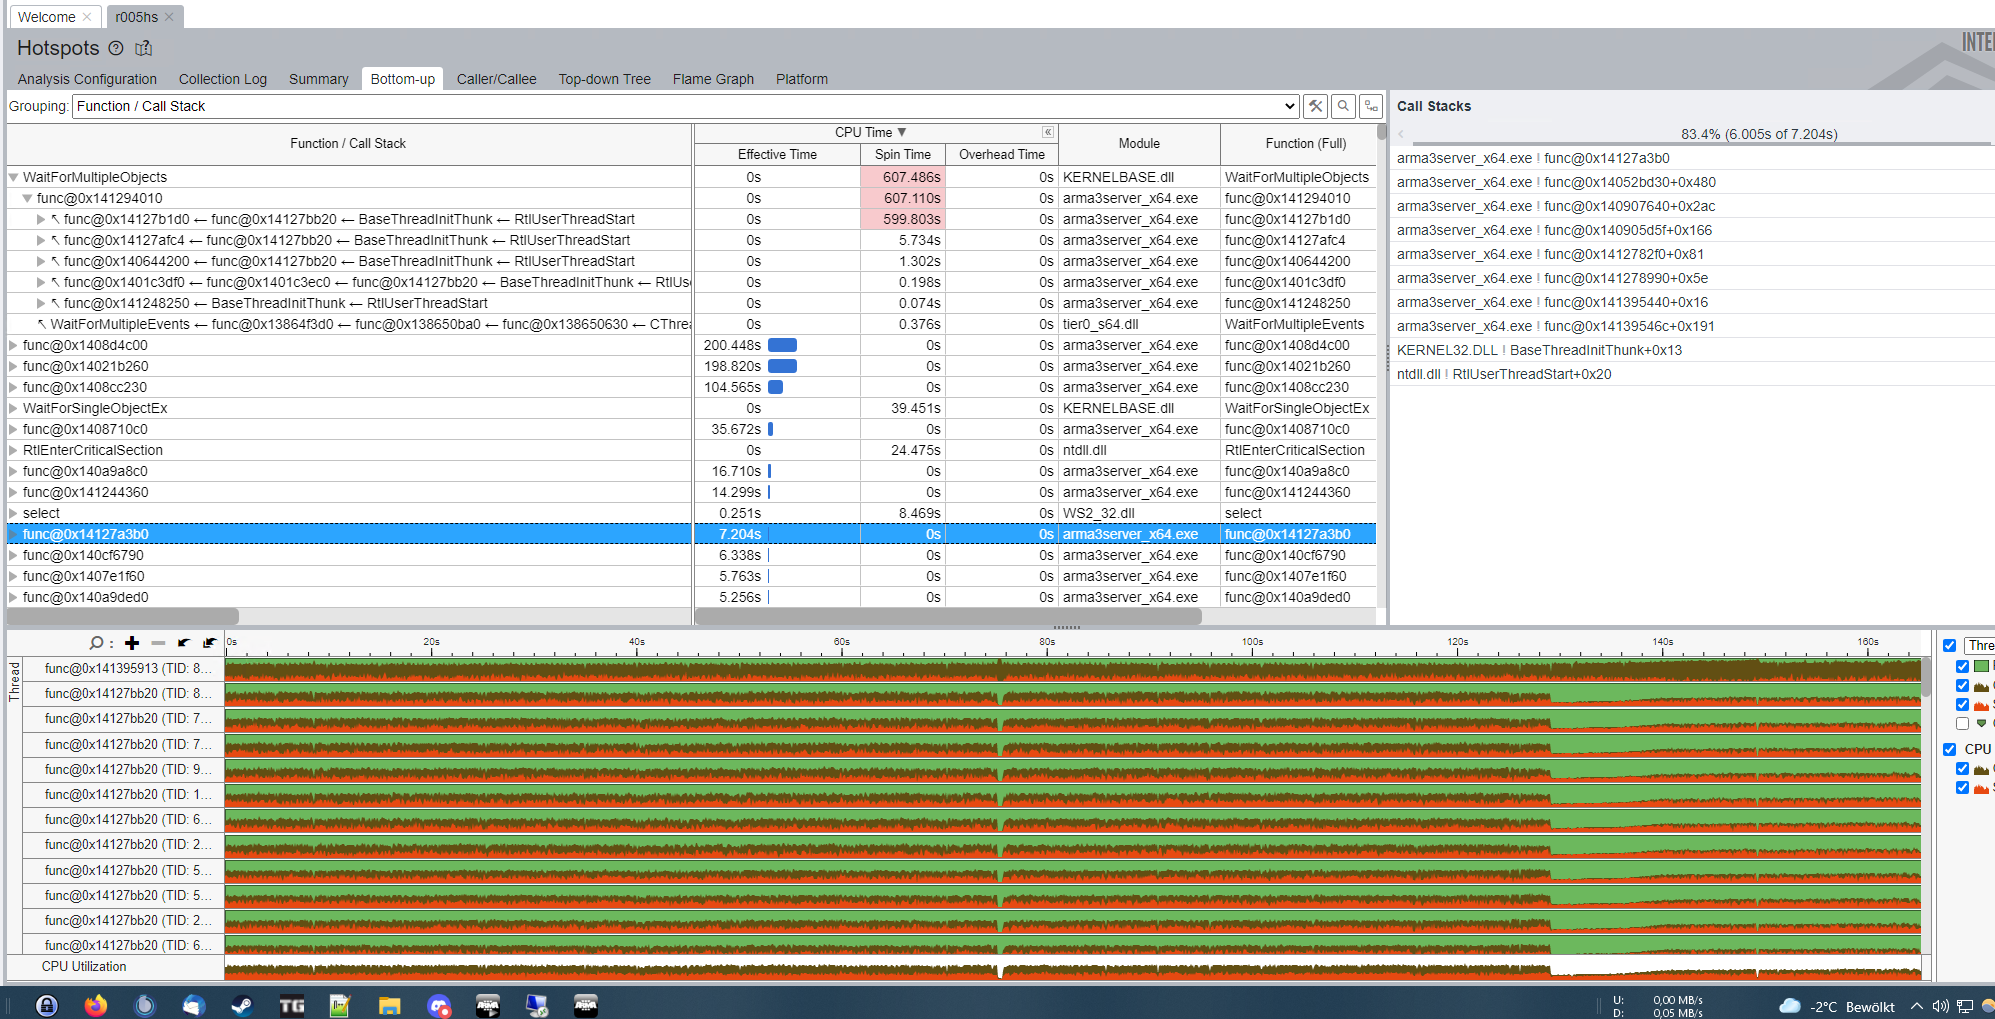The image size is (1995, 1019).
Task: Open the Top-down Tree tab
Action: coord(604,79)
